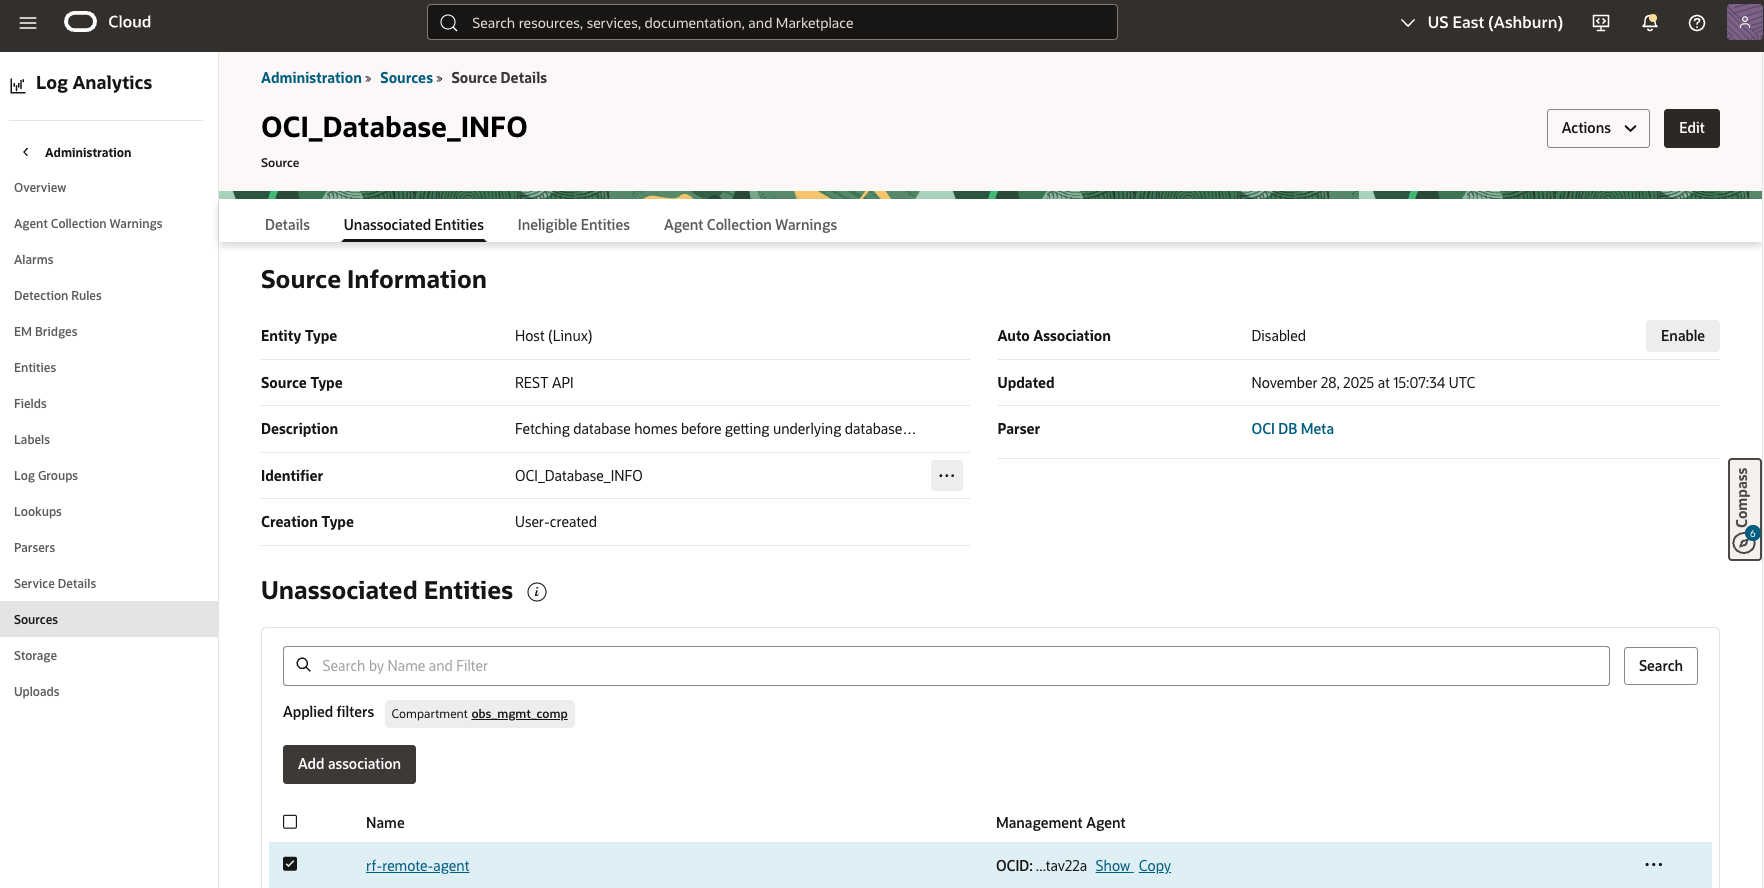
Task: Open the OCI DB Meta parser link
Action: point(1292,429)
